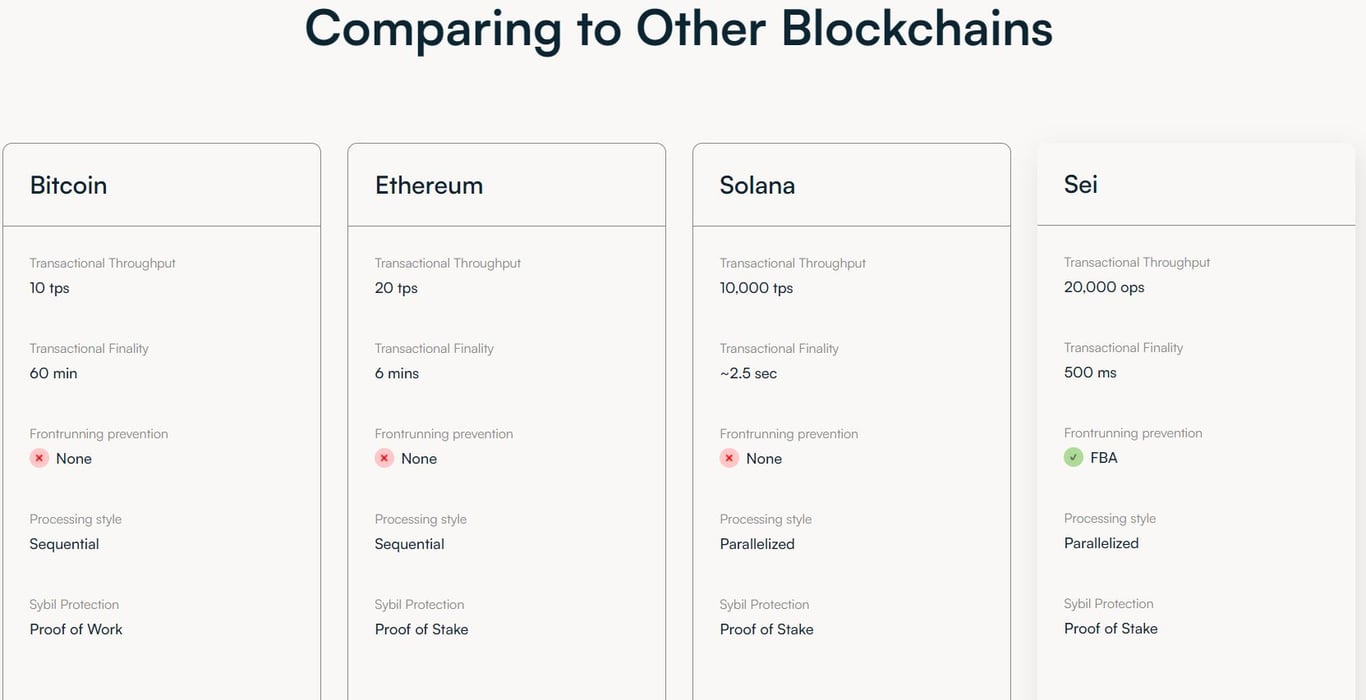This screenshot has width=1366, height=700.
Task: Click the red X icon under Solana
Action: tap(729, 458)
